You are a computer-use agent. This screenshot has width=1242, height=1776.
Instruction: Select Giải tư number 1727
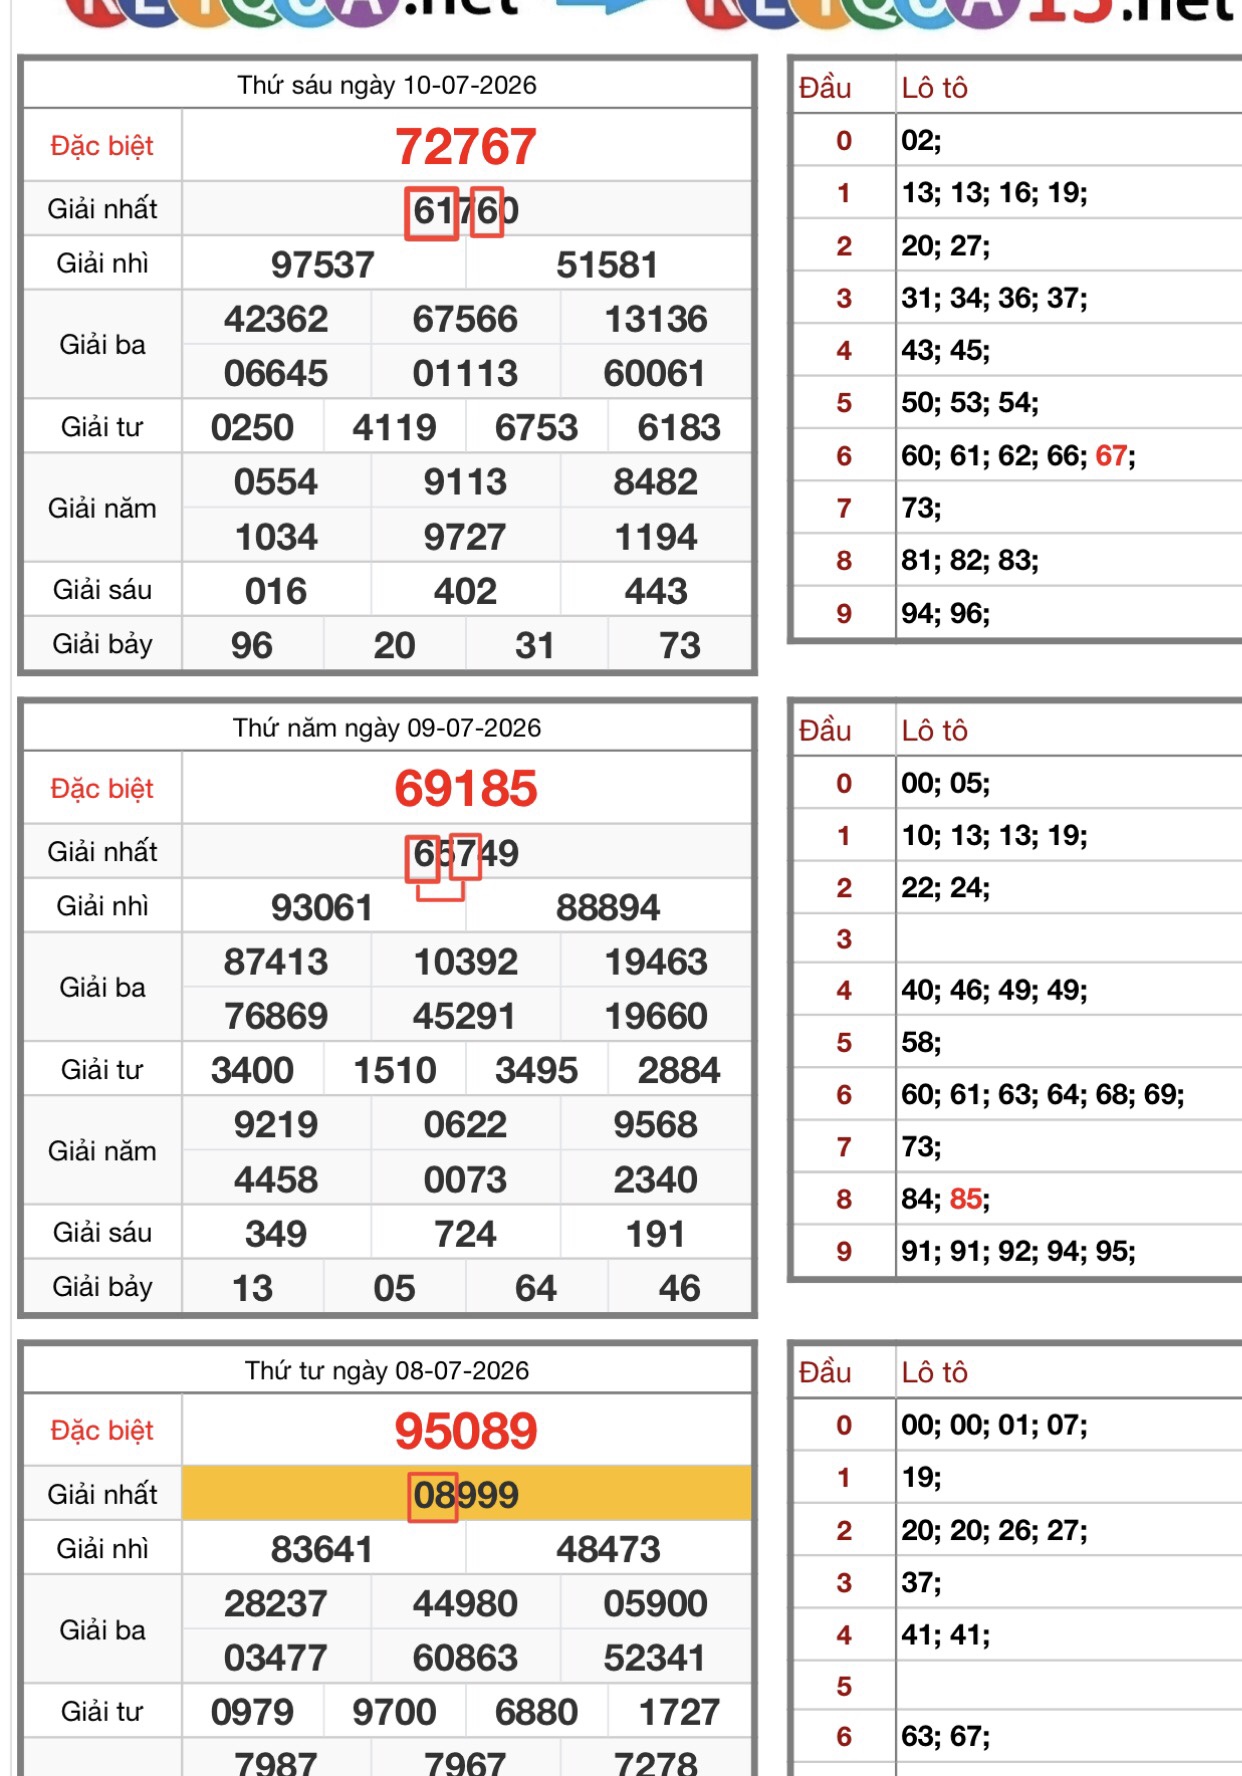coord(679,1712)
